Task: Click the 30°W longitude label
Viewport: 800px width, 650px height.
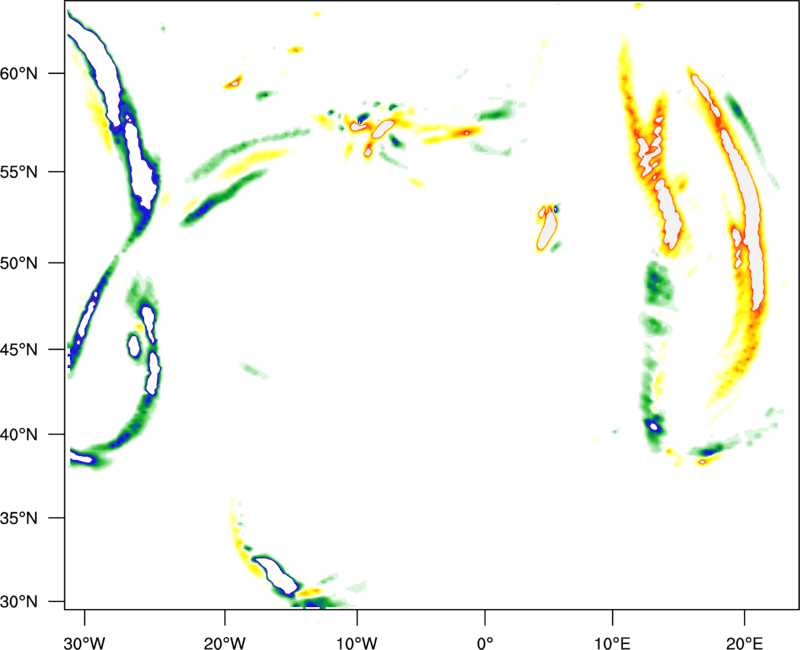Action: [x=85, y=643]
